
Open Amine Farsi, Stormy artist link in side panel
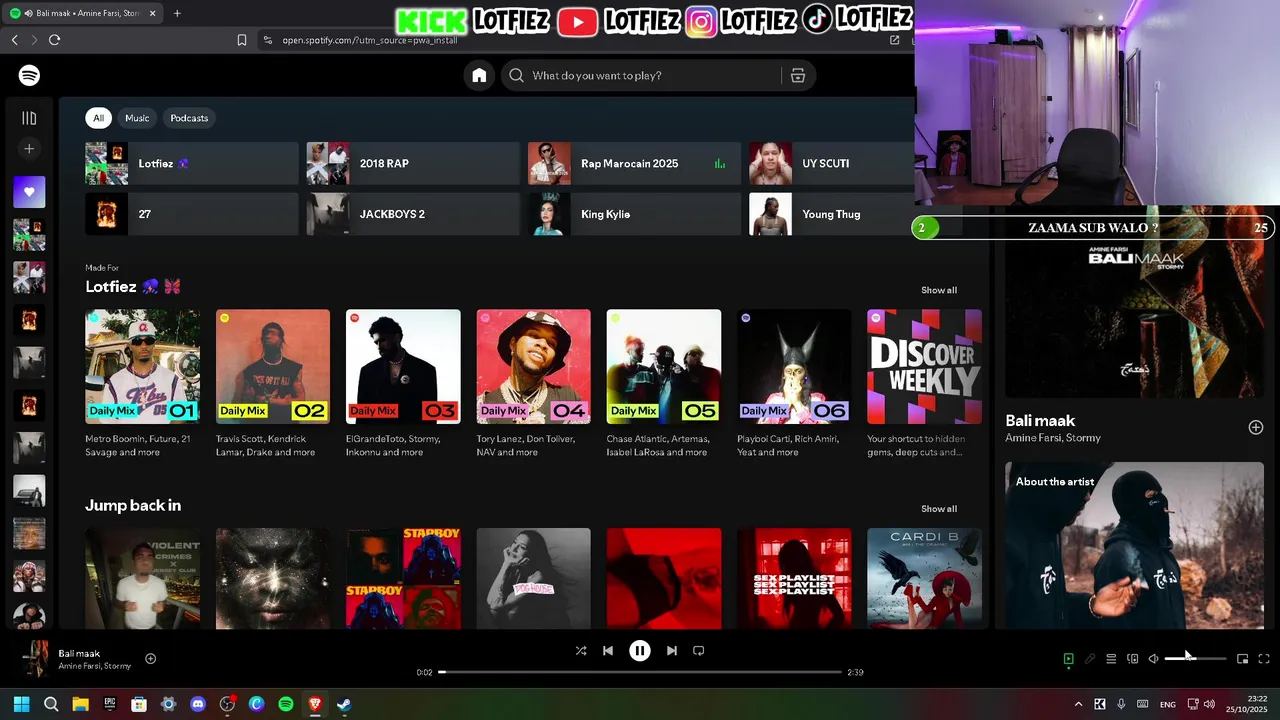[1053, 438]
